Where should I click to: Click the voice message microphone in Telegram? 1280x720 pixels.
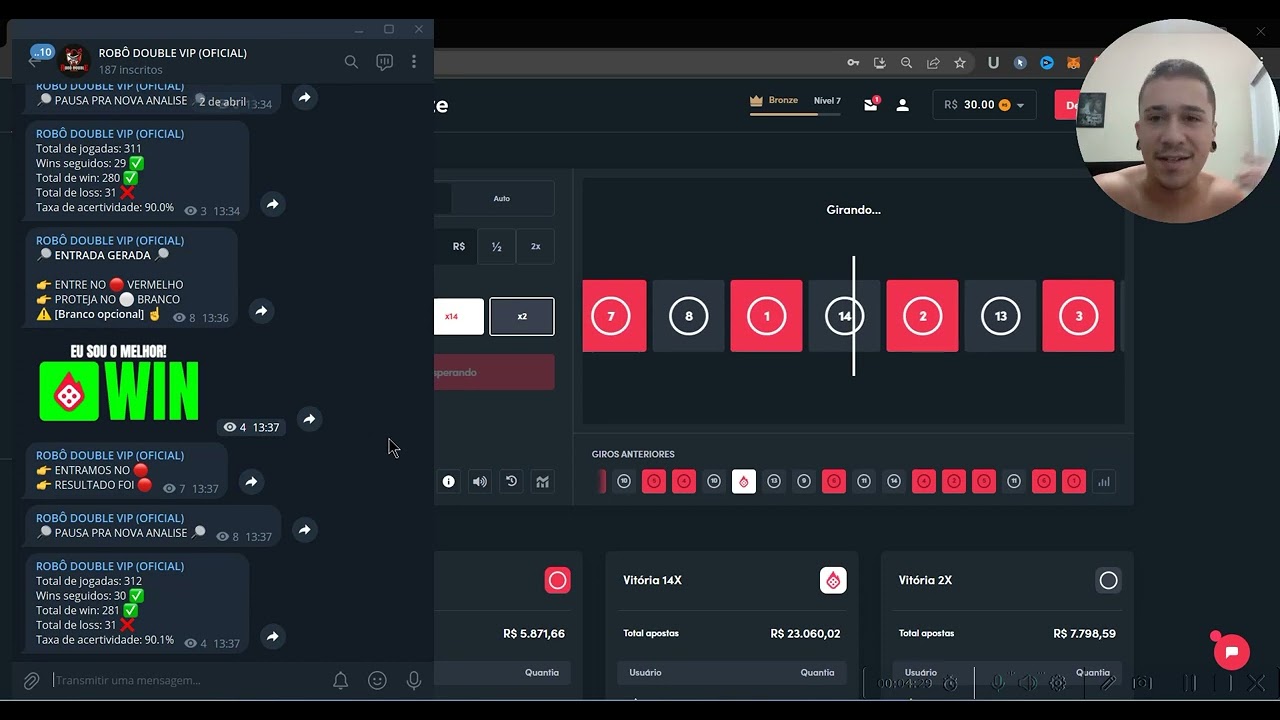[414, 681]
